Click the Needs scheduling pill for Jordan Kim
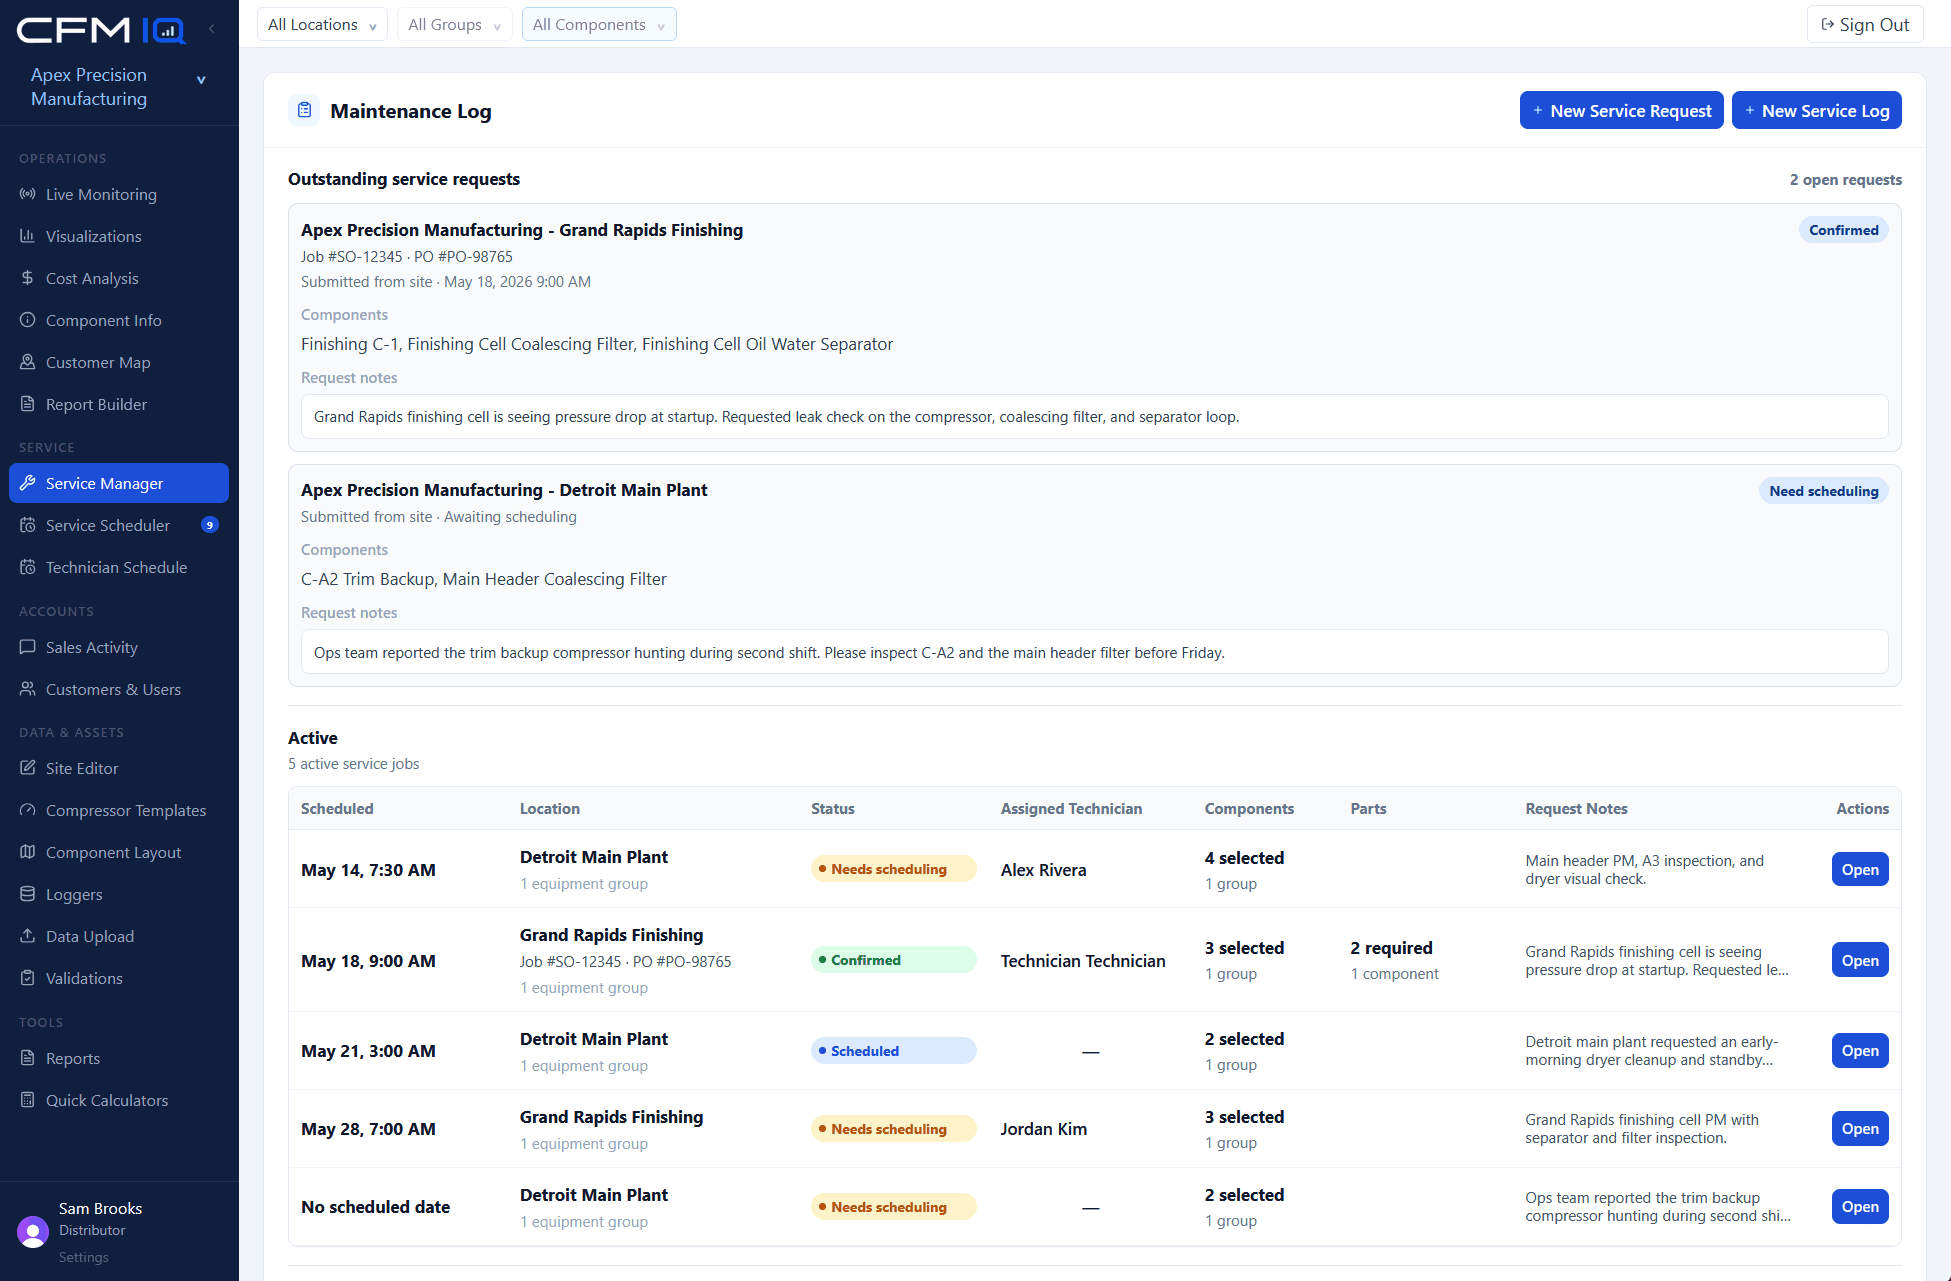 (x=893, y=1129)
